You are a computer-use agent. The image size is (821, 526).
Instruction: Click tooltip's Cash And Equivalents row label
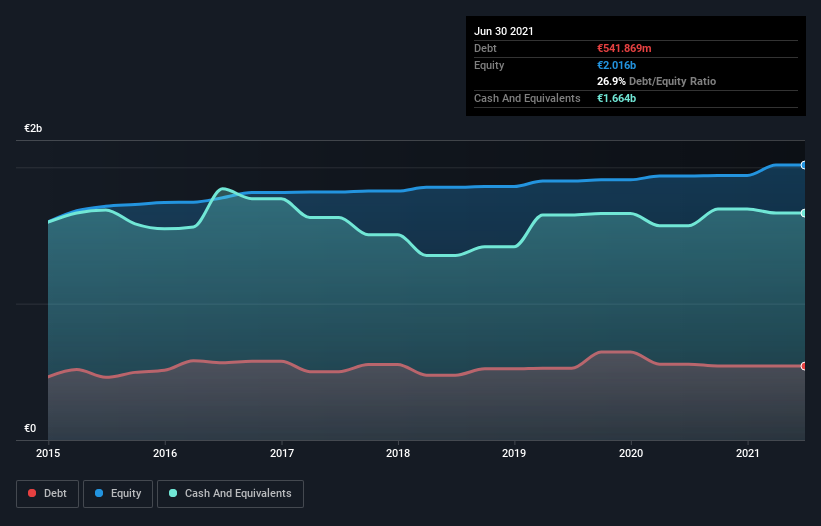click(527, 98)
